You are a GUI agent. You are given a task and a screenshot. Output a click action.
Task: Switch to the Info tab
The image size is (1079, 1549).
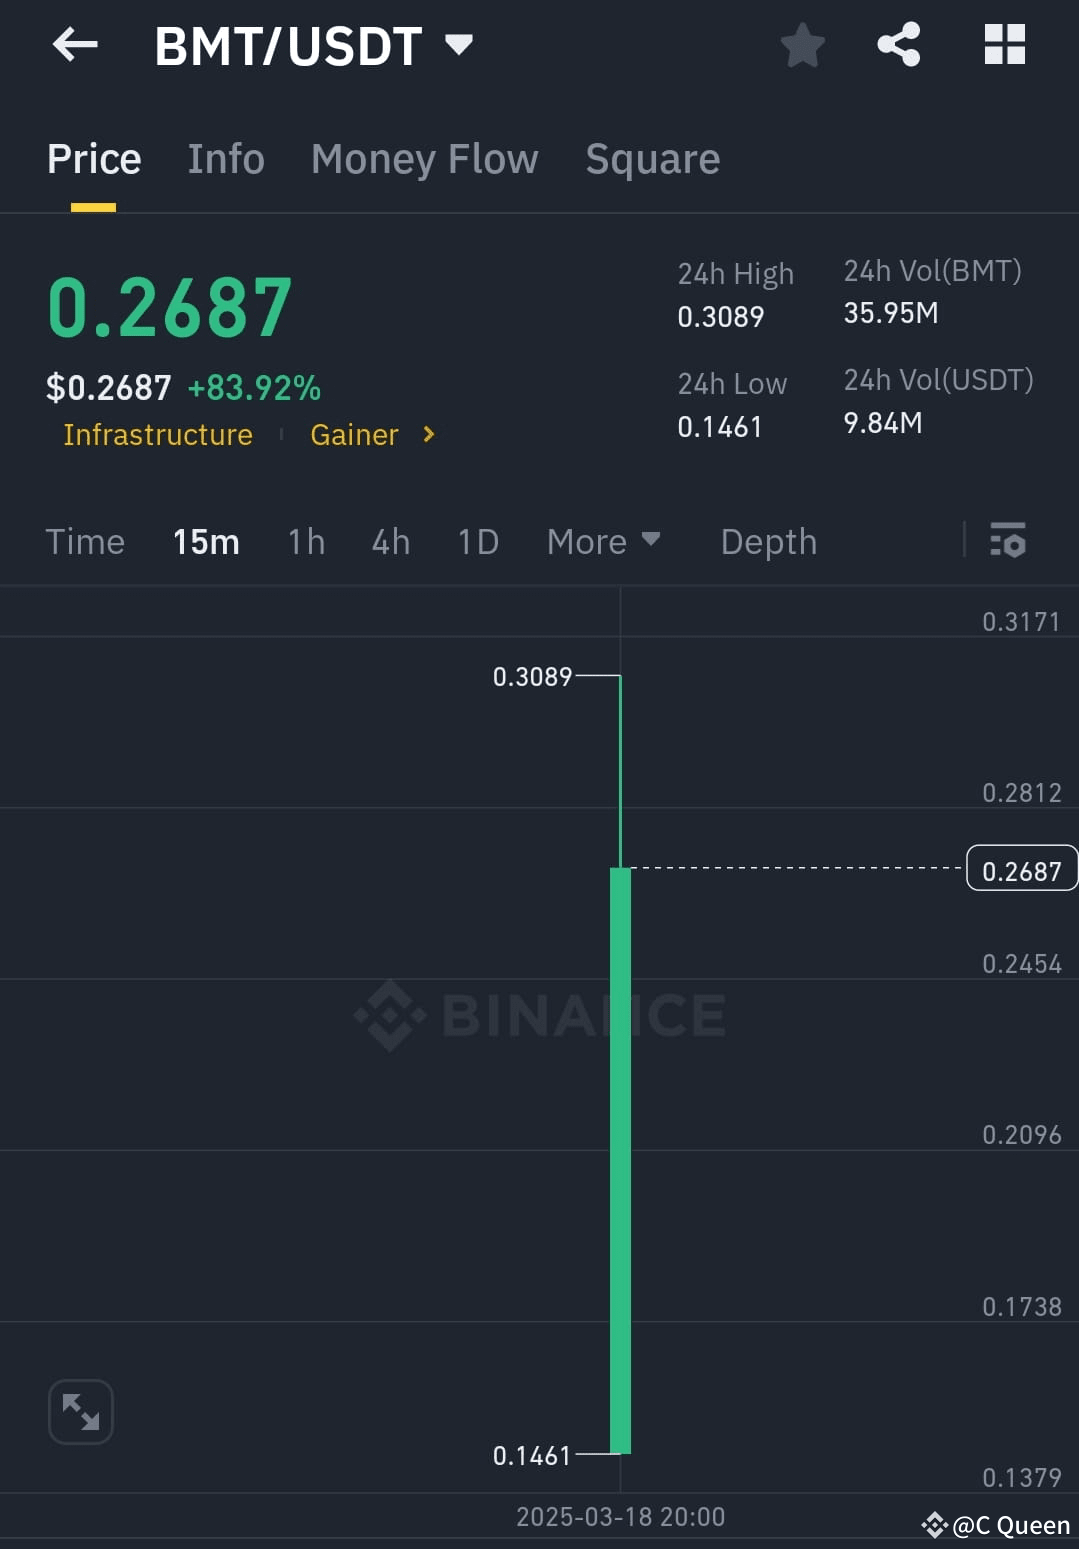(x=226, y=158)
